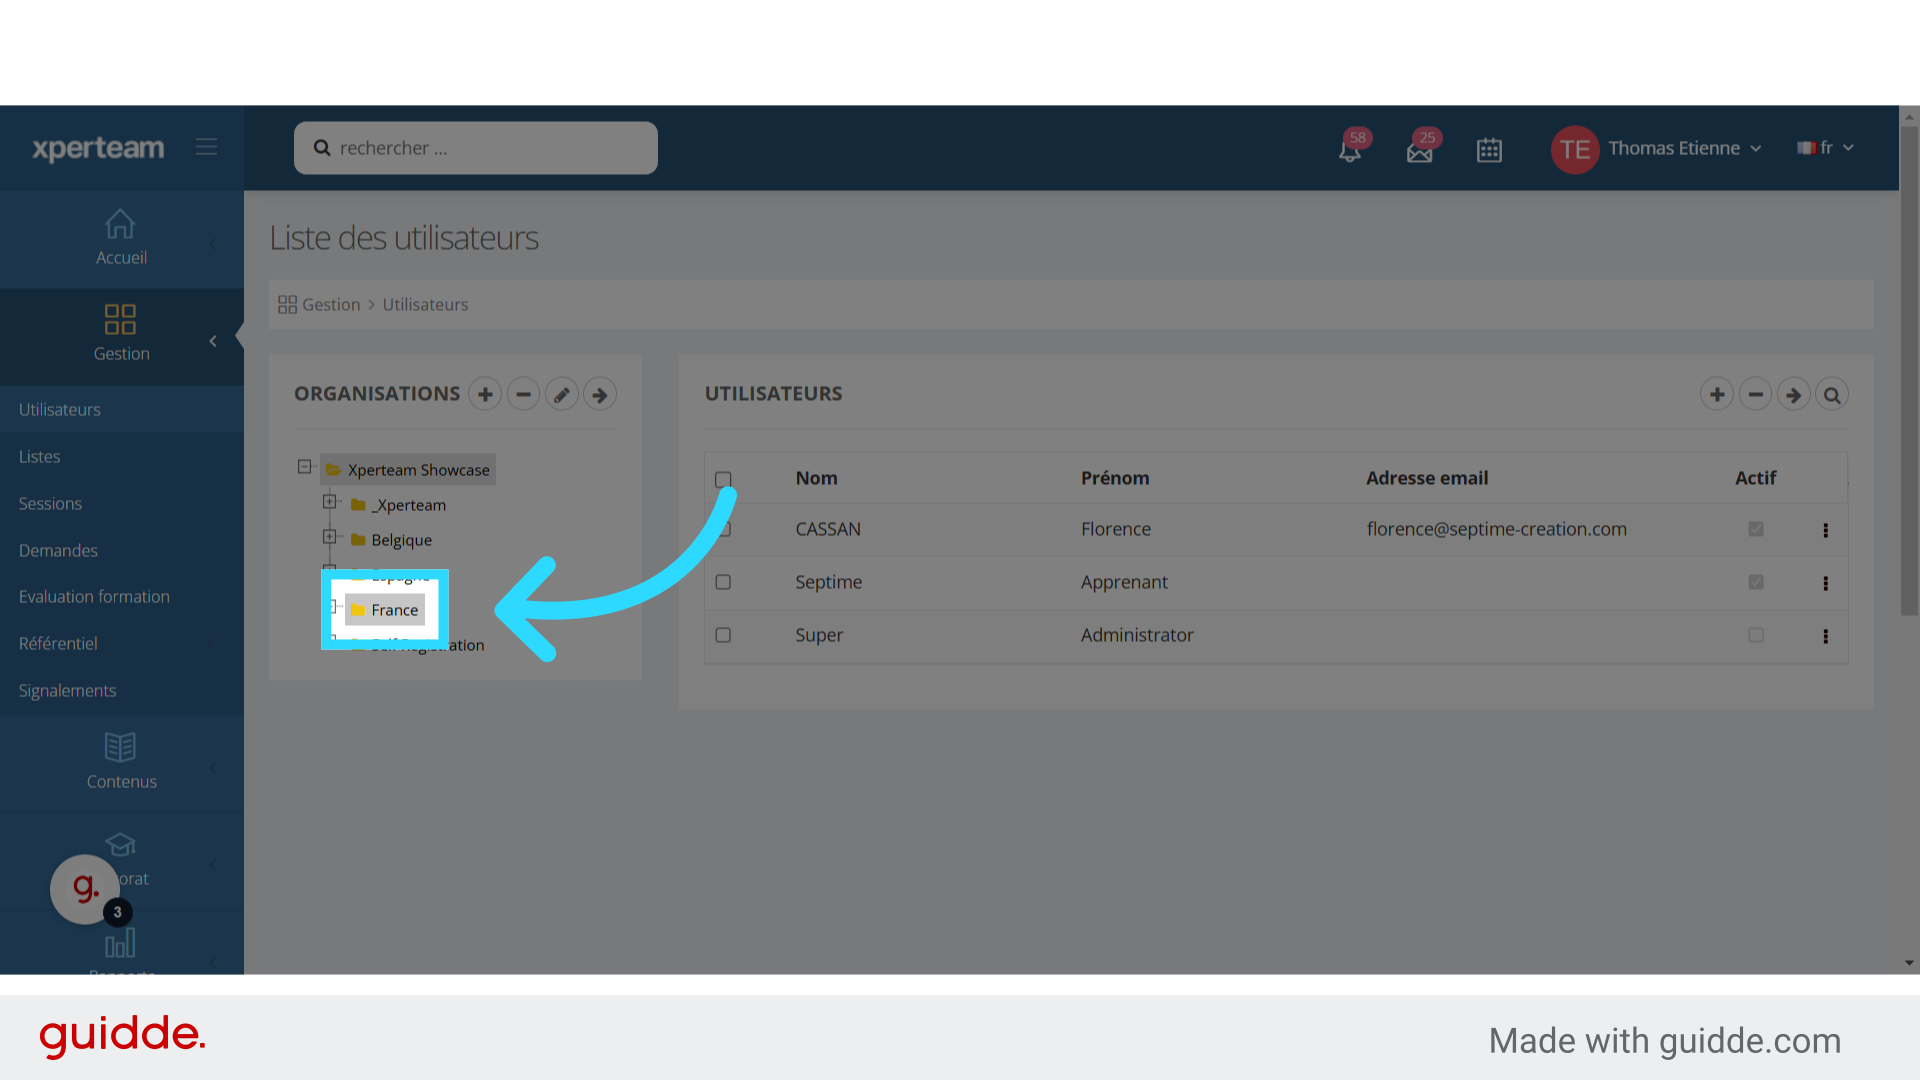Screen dimensions: 1920x1080
Task: Check the Super Administrator row checkbox
Action: (723, 635)
